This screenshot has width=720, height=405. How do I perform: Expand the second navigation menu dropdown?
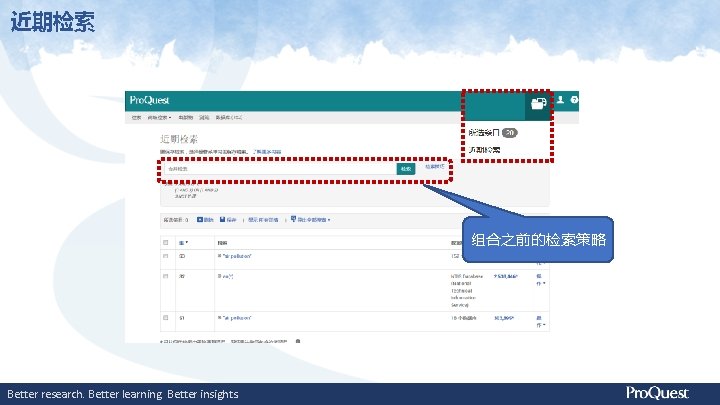159,118
